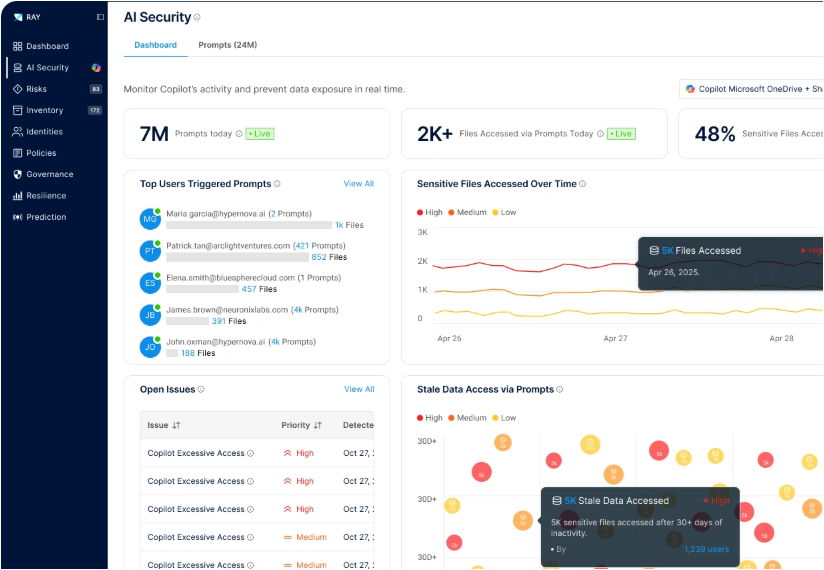The height and width of the screenshot is (570, 824).
Task: Click info icon next to Open Issues
Action: [201, 390]
